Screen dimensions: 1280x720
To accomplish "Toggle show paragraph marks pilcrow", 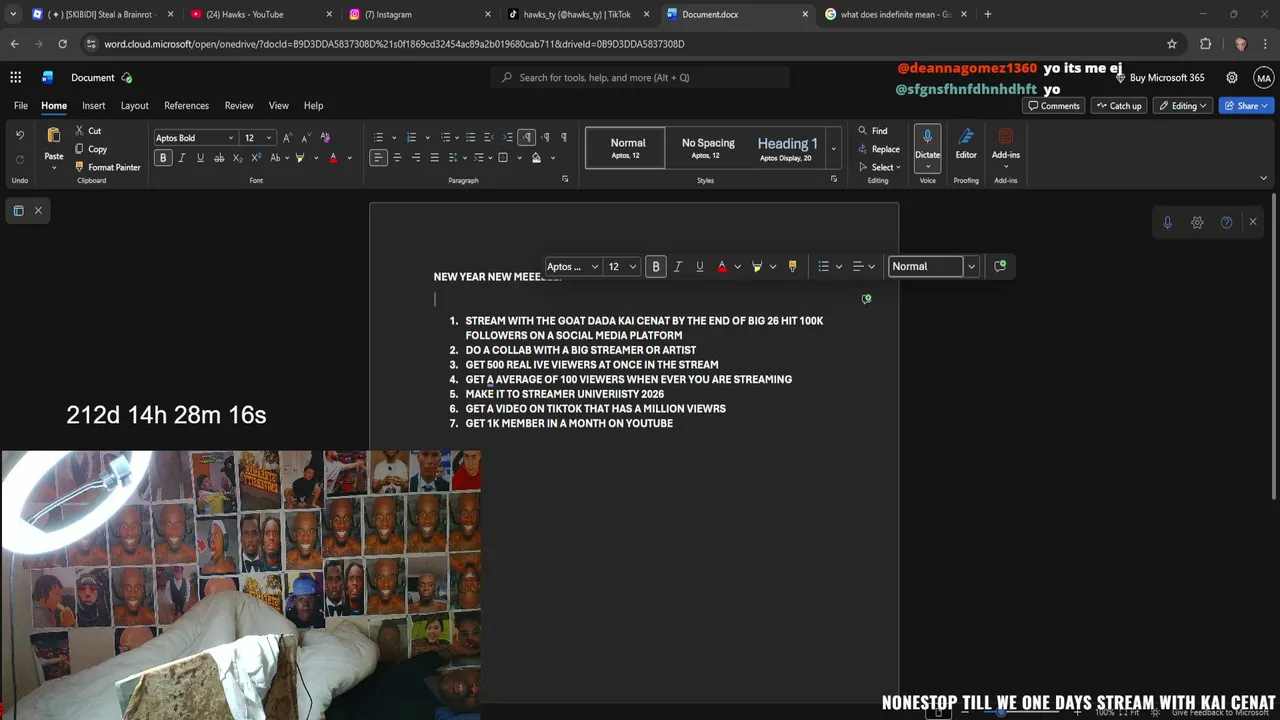I will pyautogui.click(x=564, y=138).
